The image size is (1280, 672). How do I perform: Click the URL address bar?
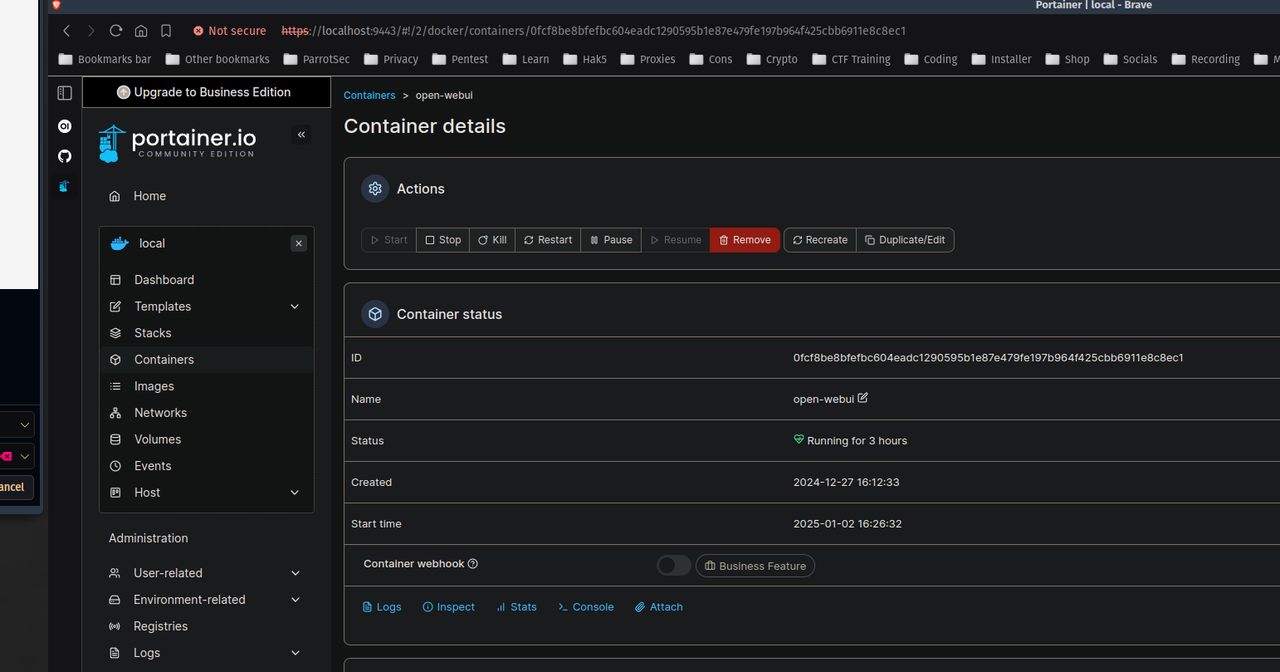593,31
